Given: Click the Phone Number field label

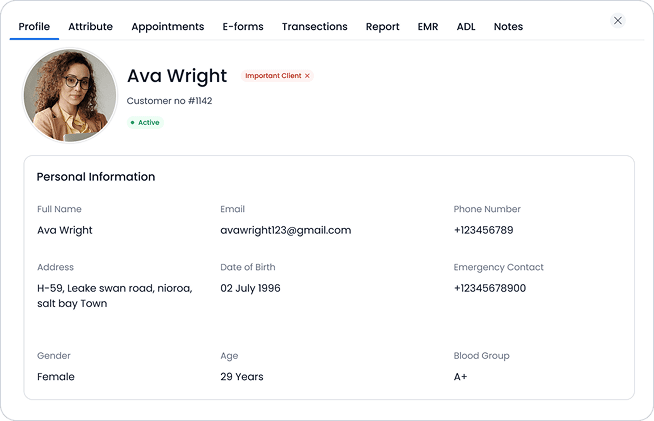Looking at the screenshot, I should [487, 209].
